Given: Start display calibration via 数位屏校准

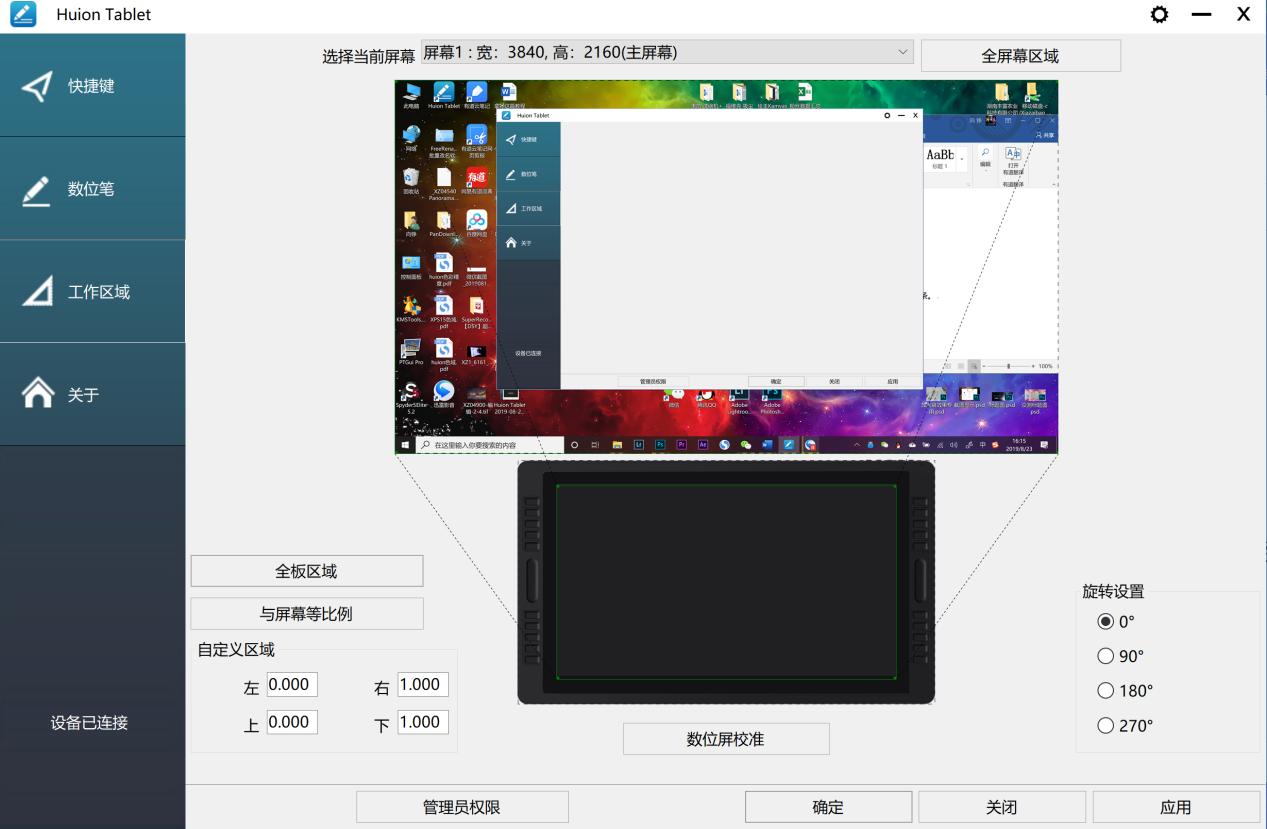Looking at the screenshot, I should tap(726, 738).
